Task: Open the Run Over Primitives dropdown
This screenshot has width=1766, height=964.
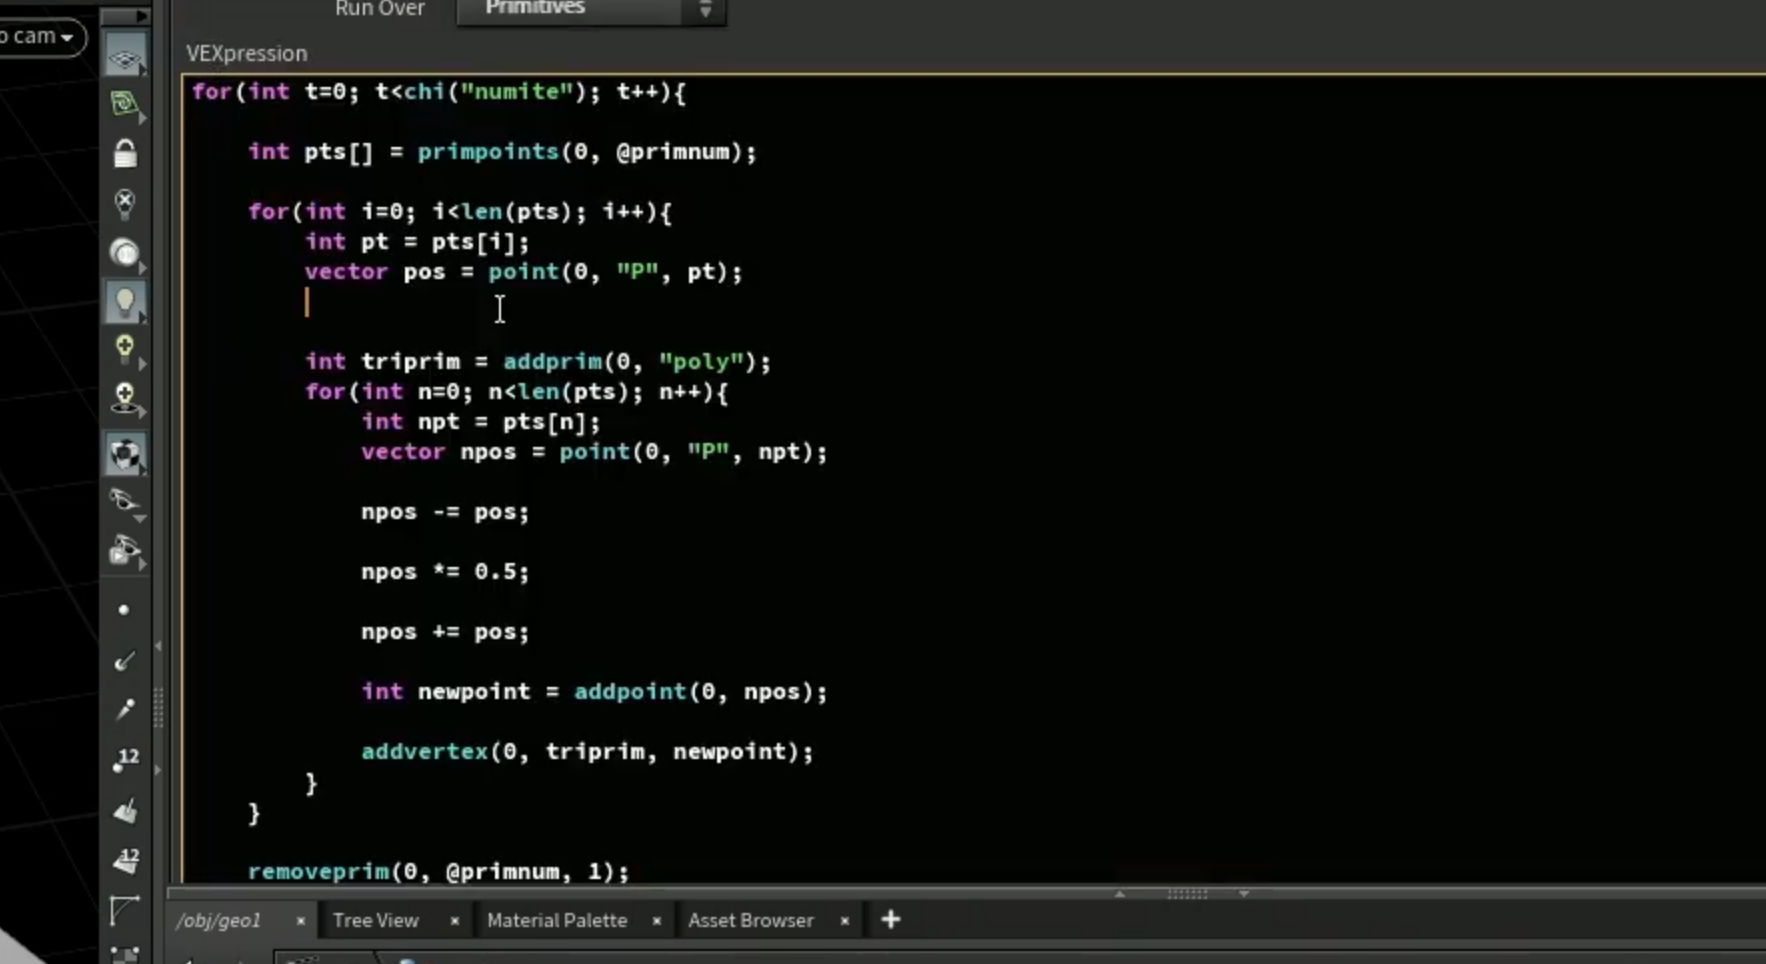Action: (x=591, y=9)
